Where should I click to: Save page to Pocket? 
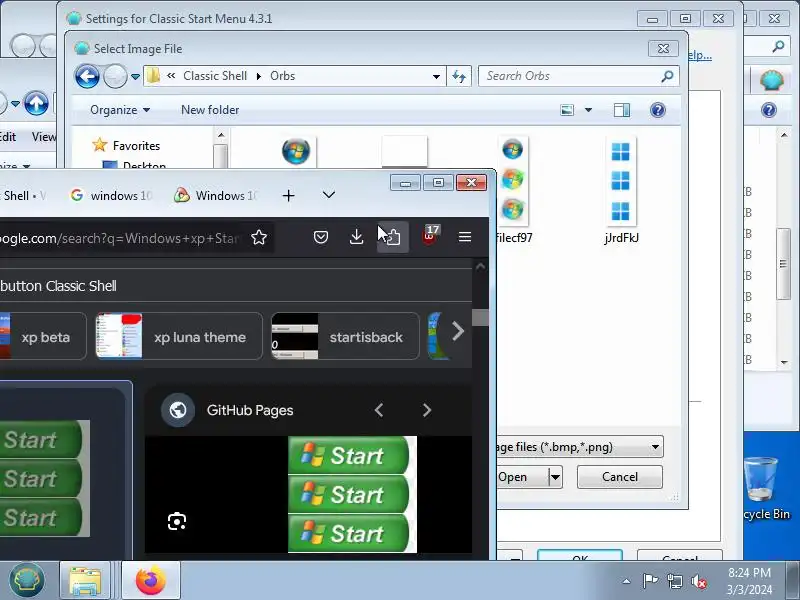(321, 237)
